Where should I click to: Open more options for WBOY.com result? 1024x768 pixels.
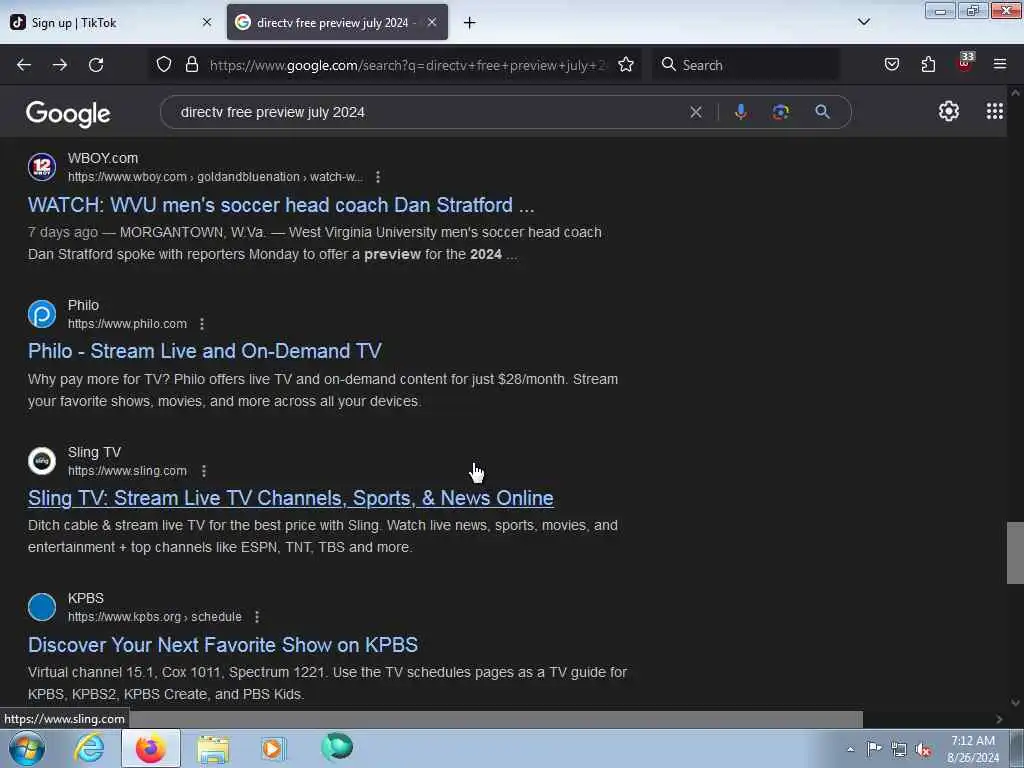click(x=377, y=177)
